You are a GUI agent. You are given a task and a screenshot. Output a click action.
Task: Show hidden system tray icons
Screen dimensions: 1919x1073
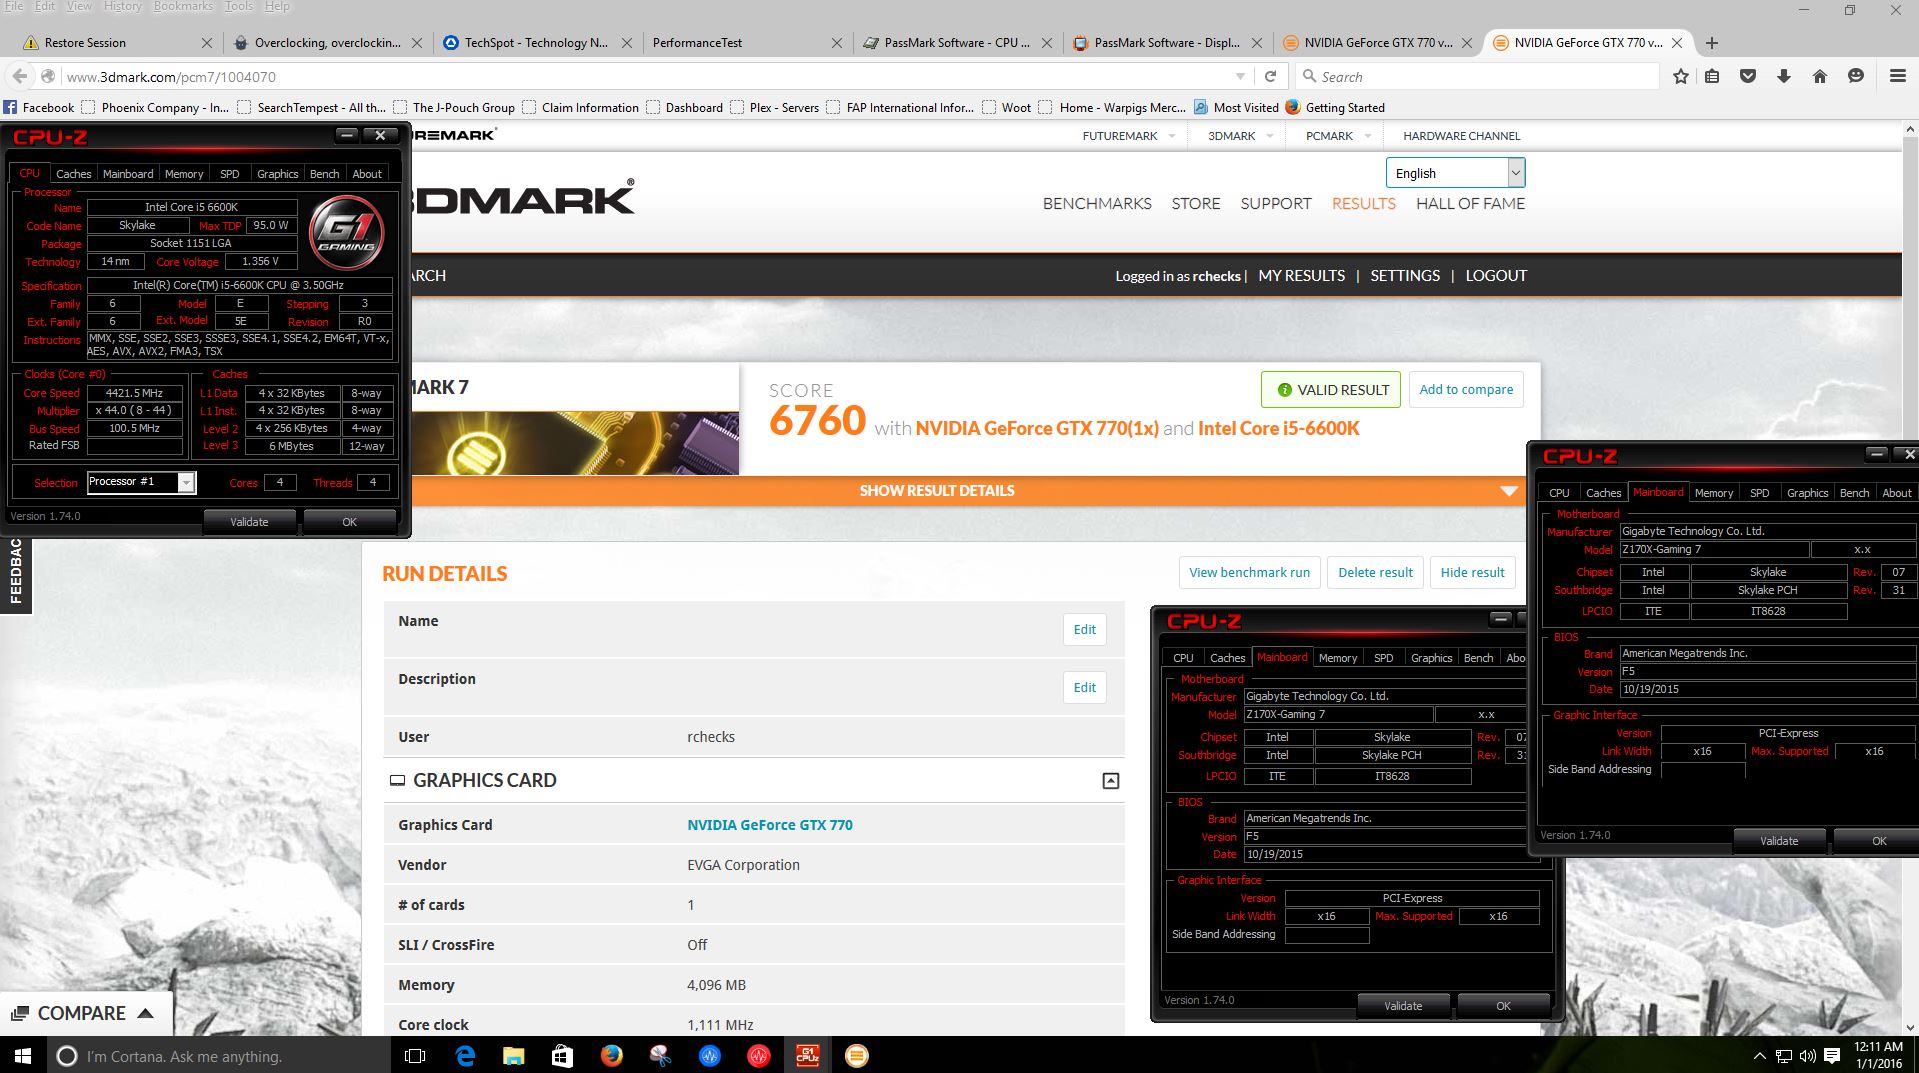[x=1760, y=1056]
